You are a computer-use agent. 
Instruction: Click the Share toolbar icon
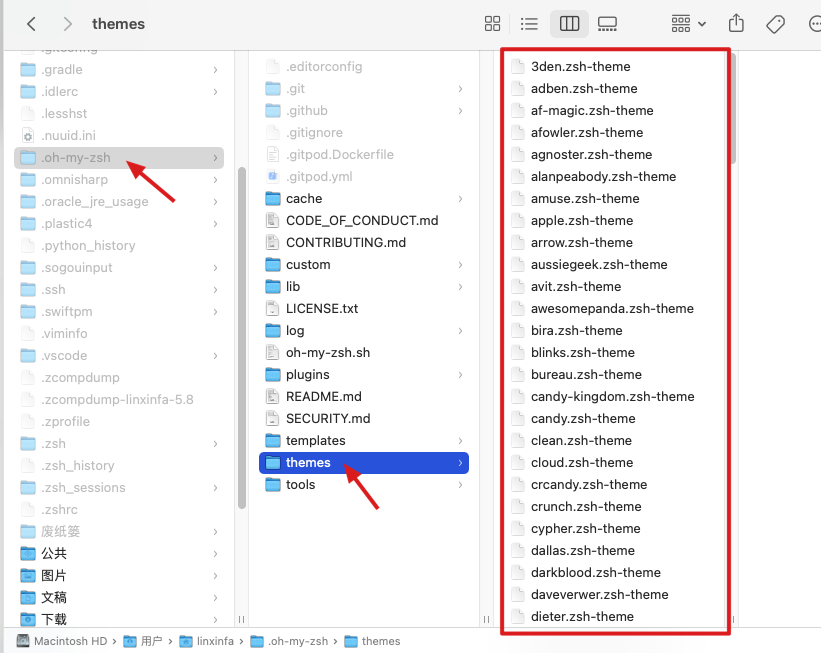[736, 23]
